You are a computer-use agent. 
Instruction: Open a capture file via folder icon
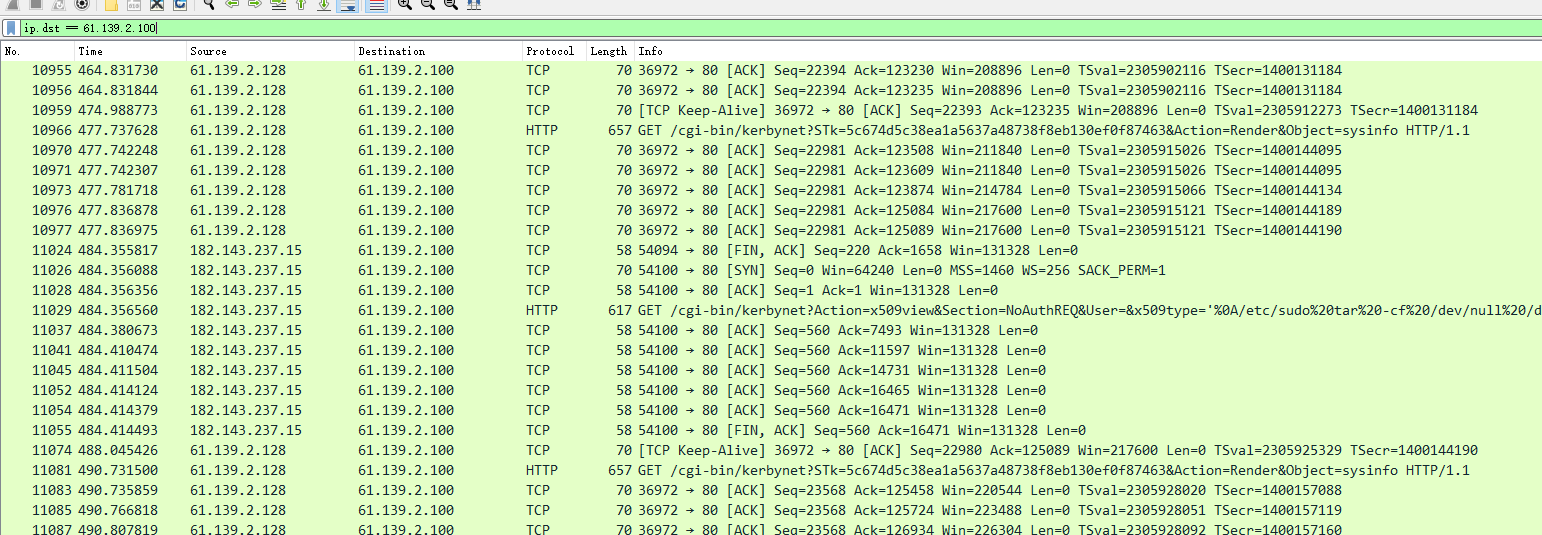pyautogui.click(x=111, y=4)
